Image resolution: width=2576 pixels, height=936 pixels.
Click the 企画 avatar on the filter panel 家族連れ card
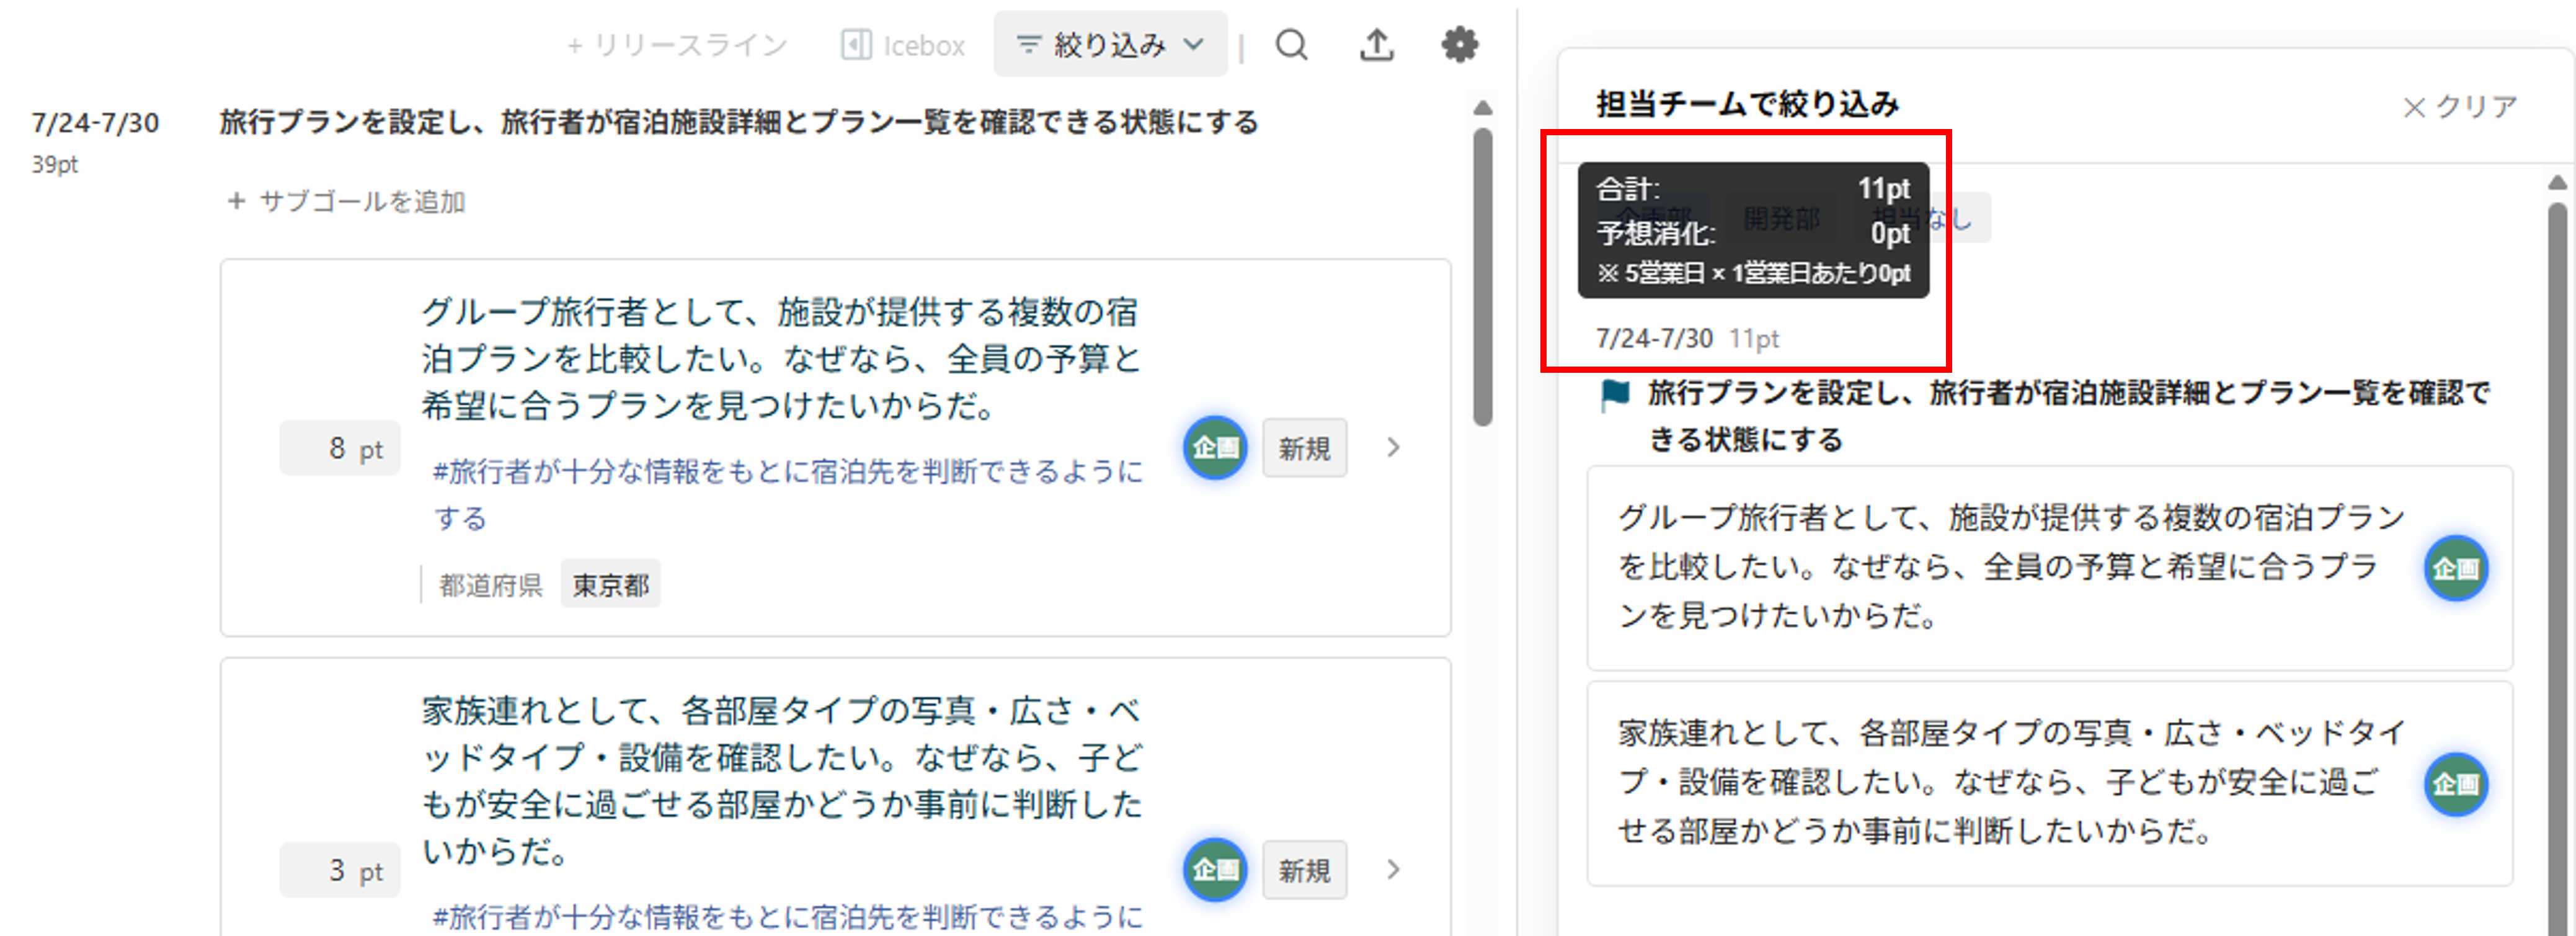tap(2456, 785)
